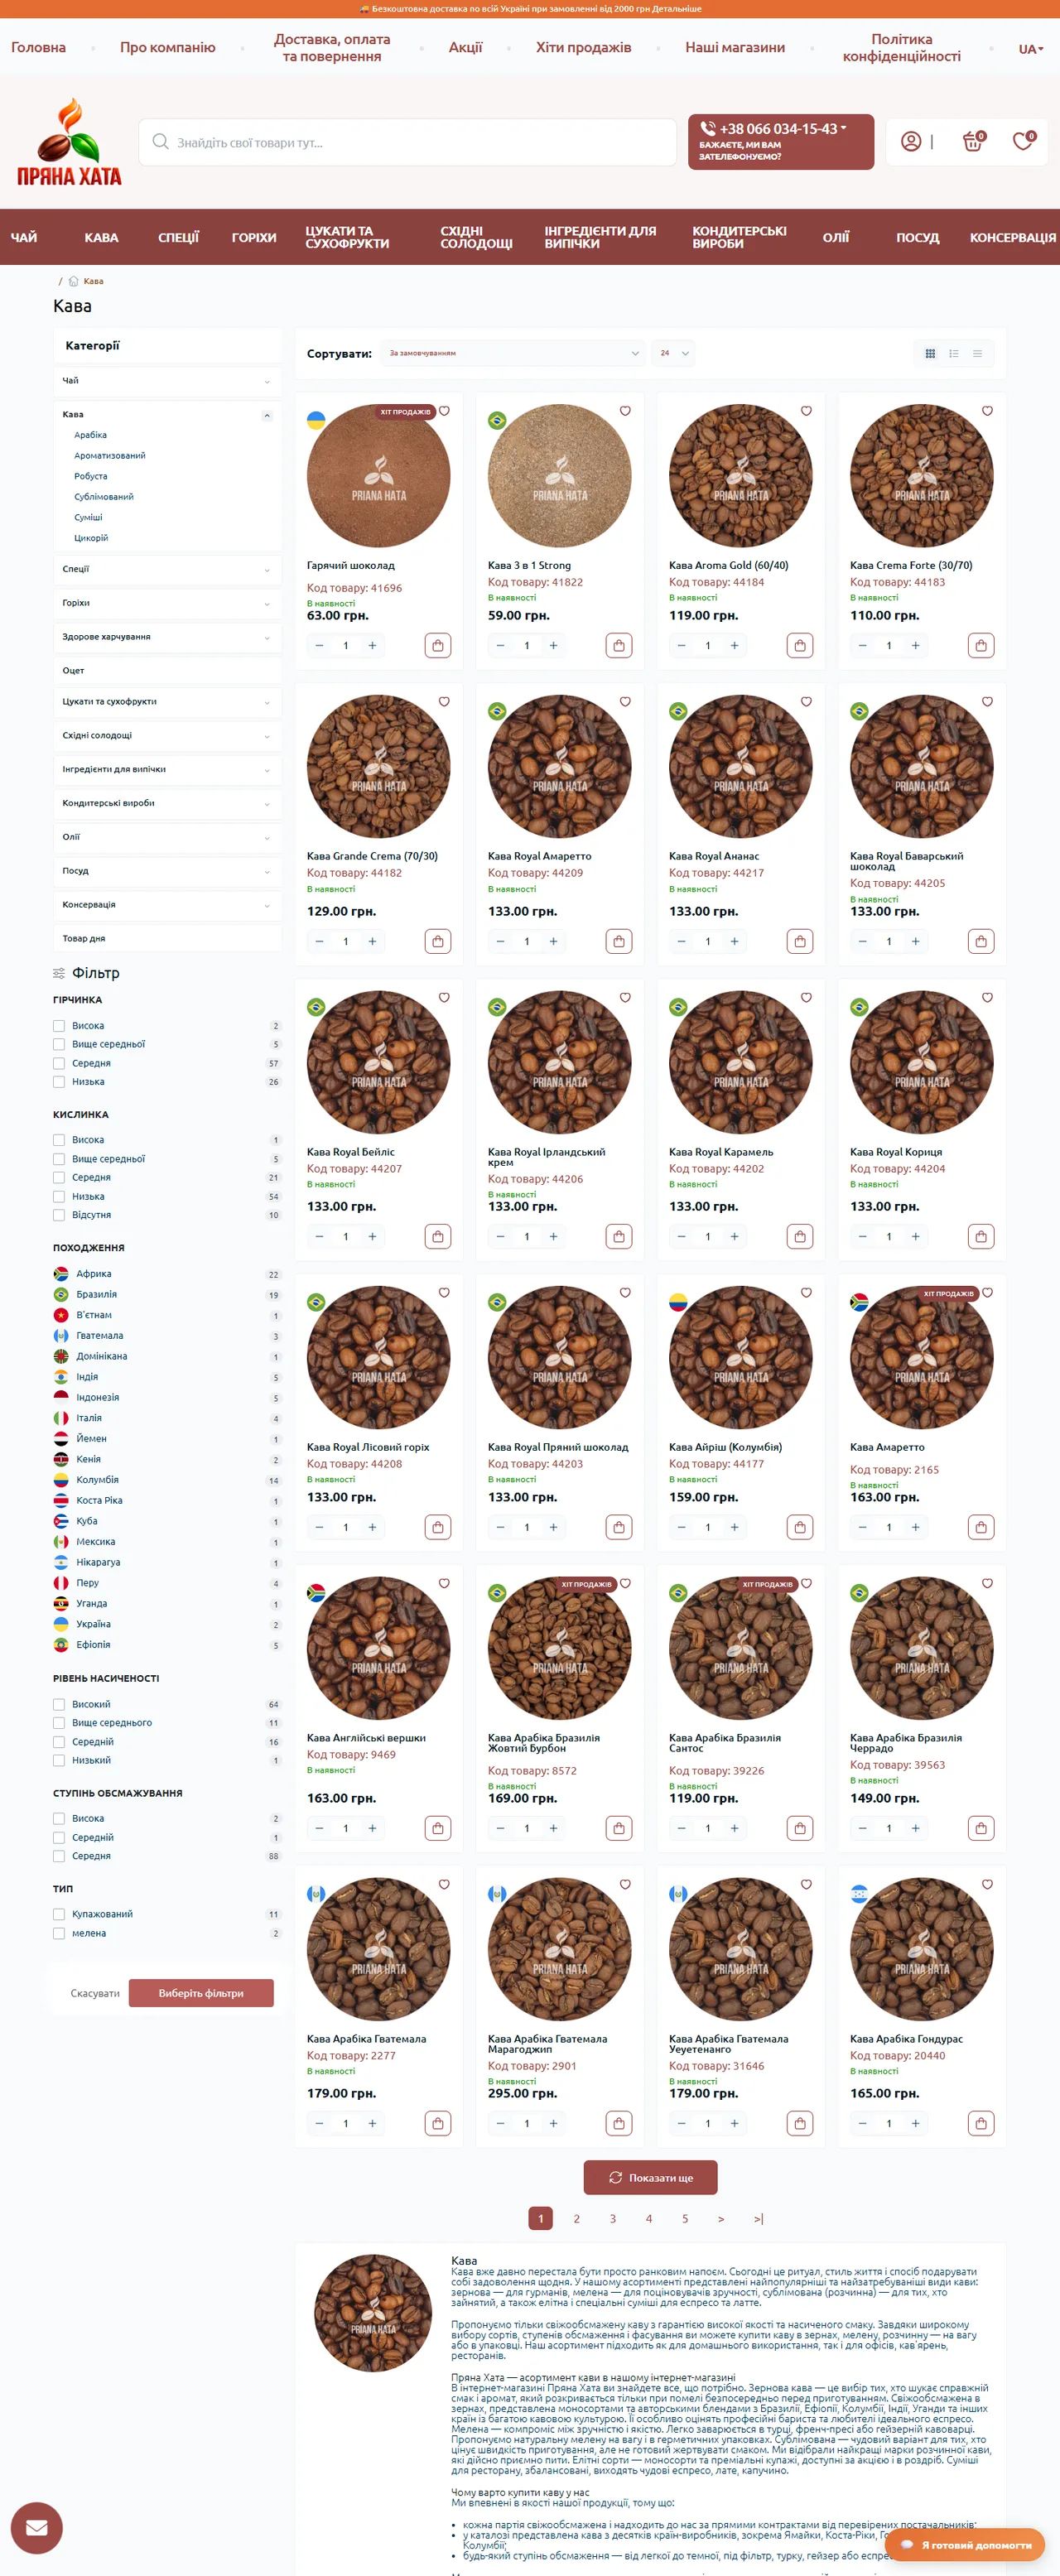Expand the Чай category
This screenshot has height=2576, width=1060.
pyautogui.click(x=267, y=381)
